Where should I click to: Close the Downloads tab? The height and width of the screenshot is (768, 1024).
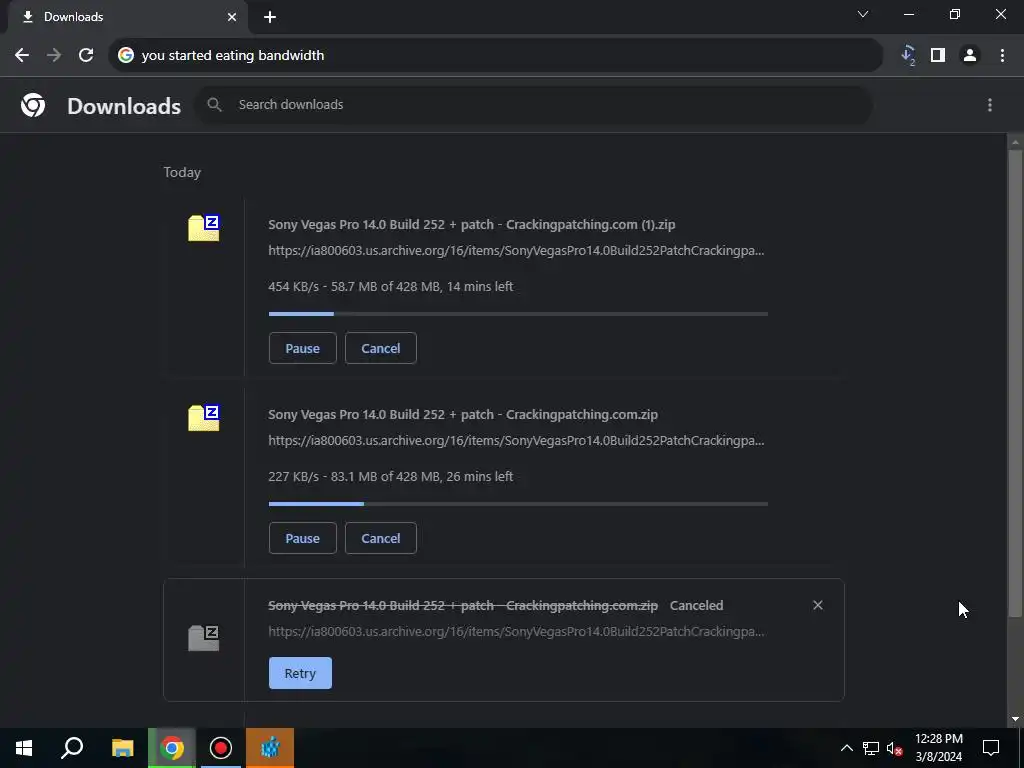[x=232, y=17]
